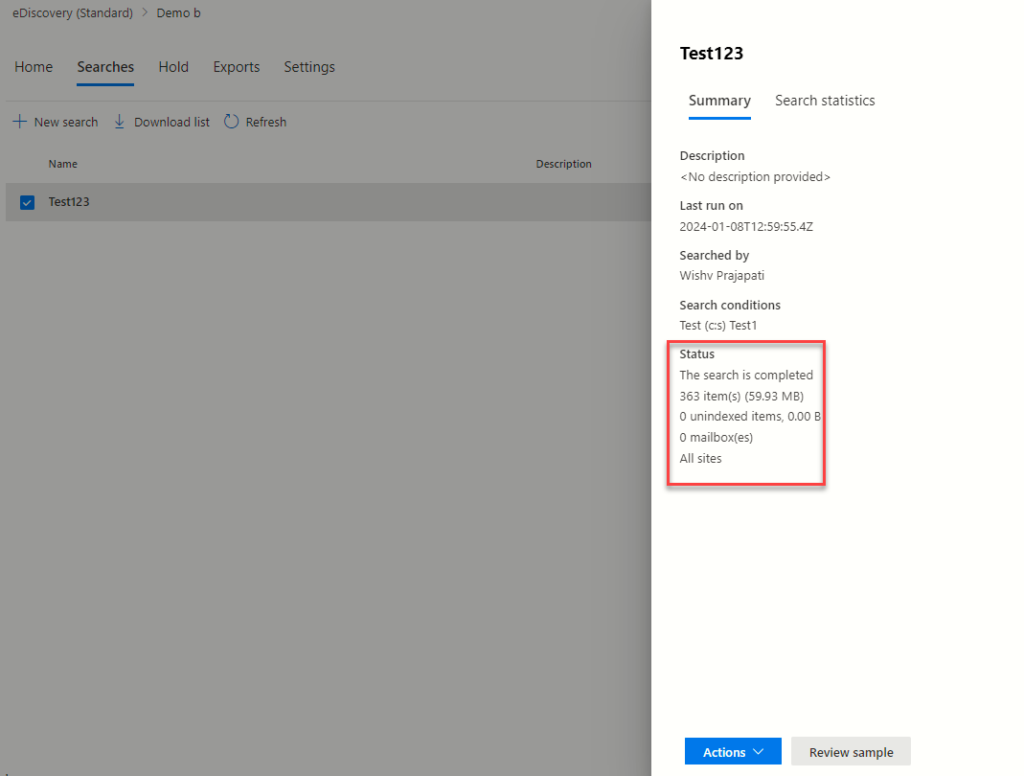The width and height of the screenshot is (1024, 776).
Task: Switch to the Search statistics tab
Action: pos(824,100)
